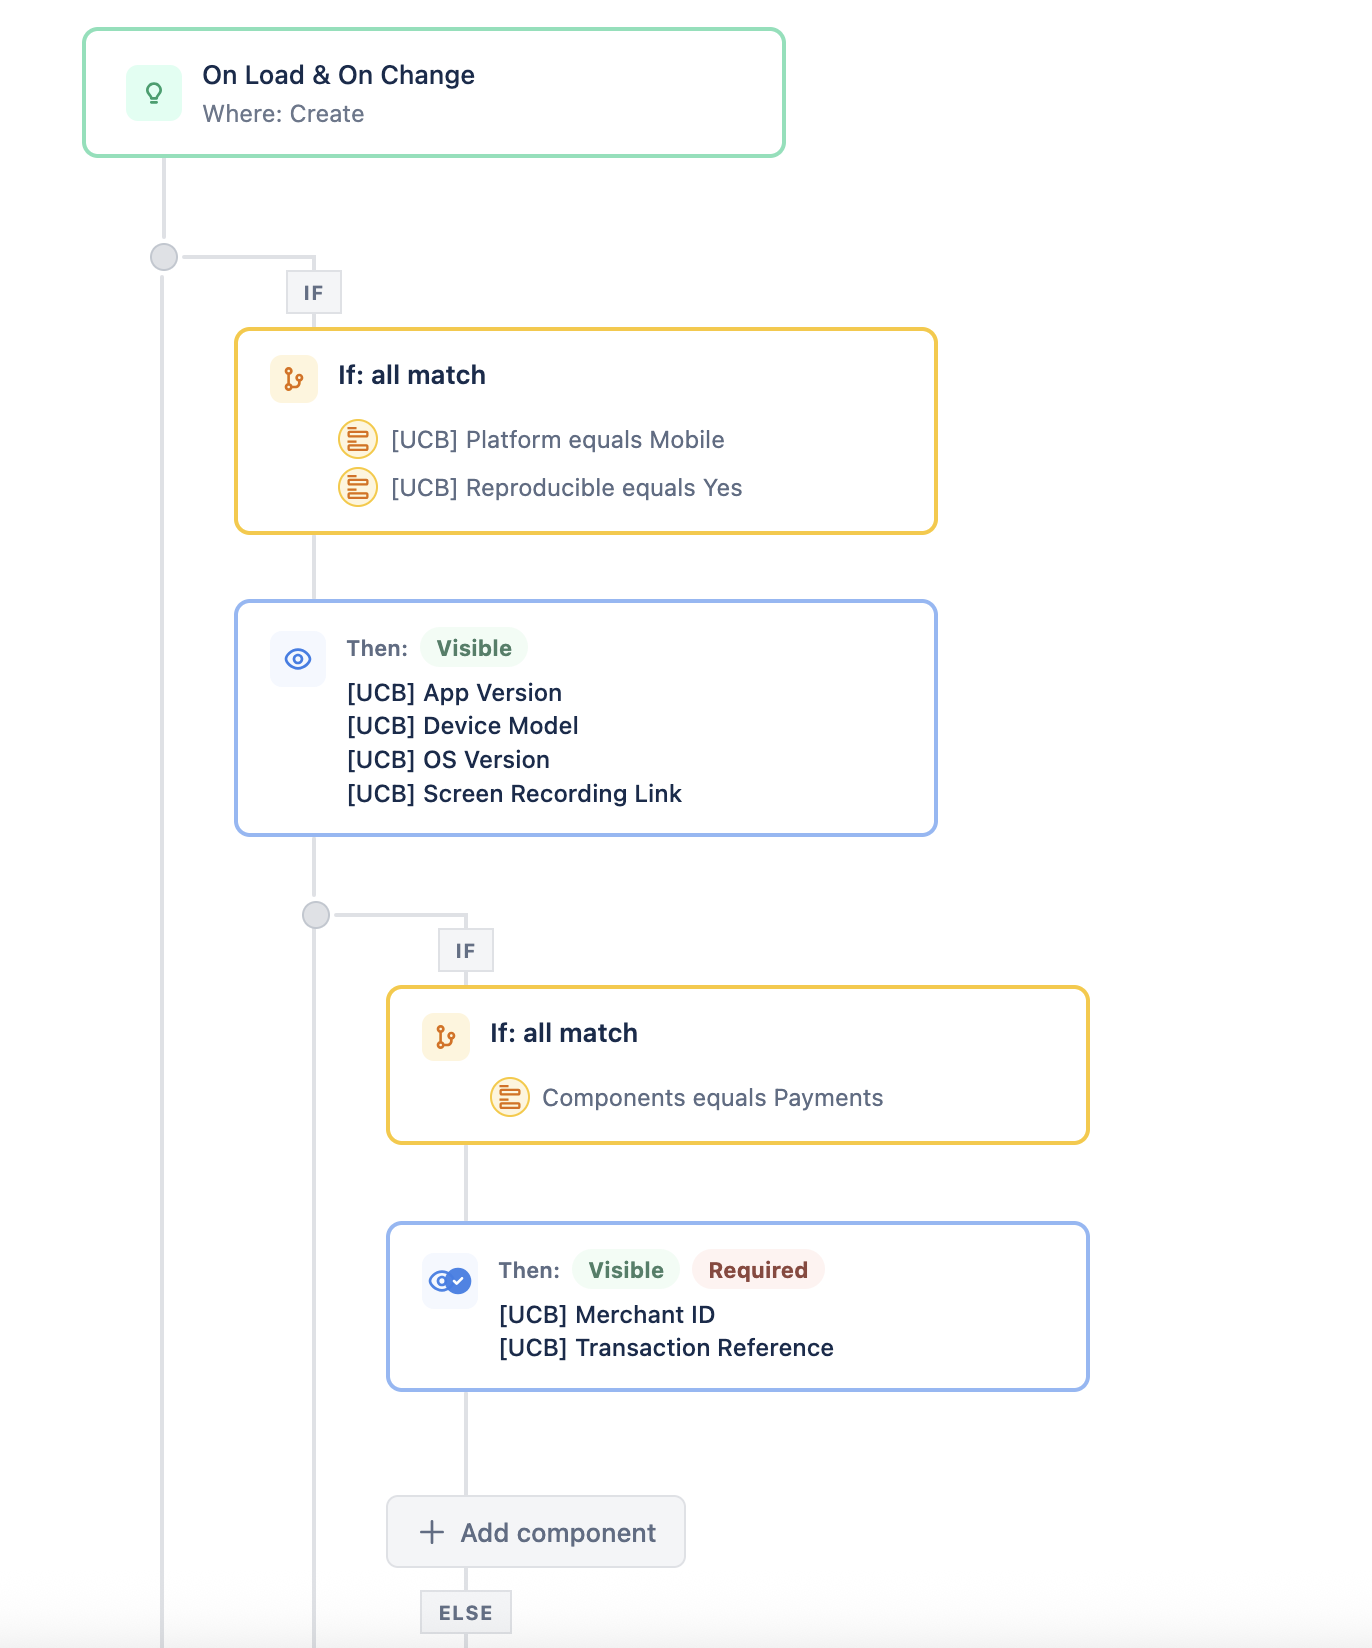Click branch icon in Components condition card
This screenshot has height=1648, width=1372.
pyautogui.click(x=446, y=1037)
